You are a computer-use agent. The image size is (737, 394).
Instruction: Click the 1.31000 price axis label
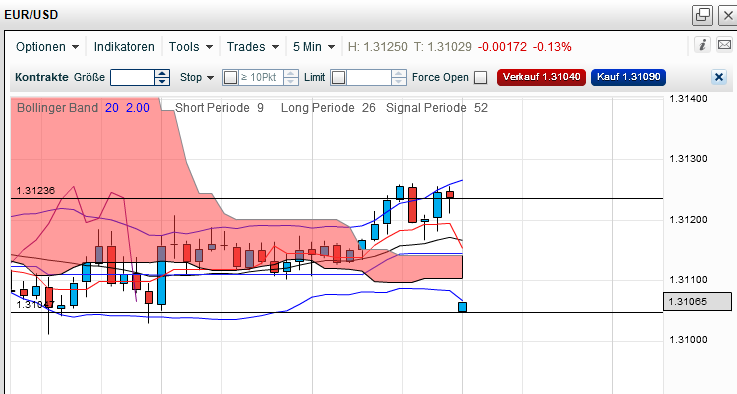coord(688,340)
